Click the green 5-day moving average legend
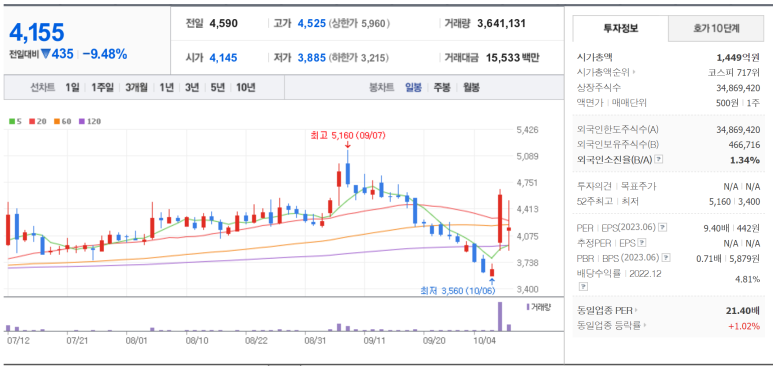This screenshot has width=773, height=366. tap(14, 121)
